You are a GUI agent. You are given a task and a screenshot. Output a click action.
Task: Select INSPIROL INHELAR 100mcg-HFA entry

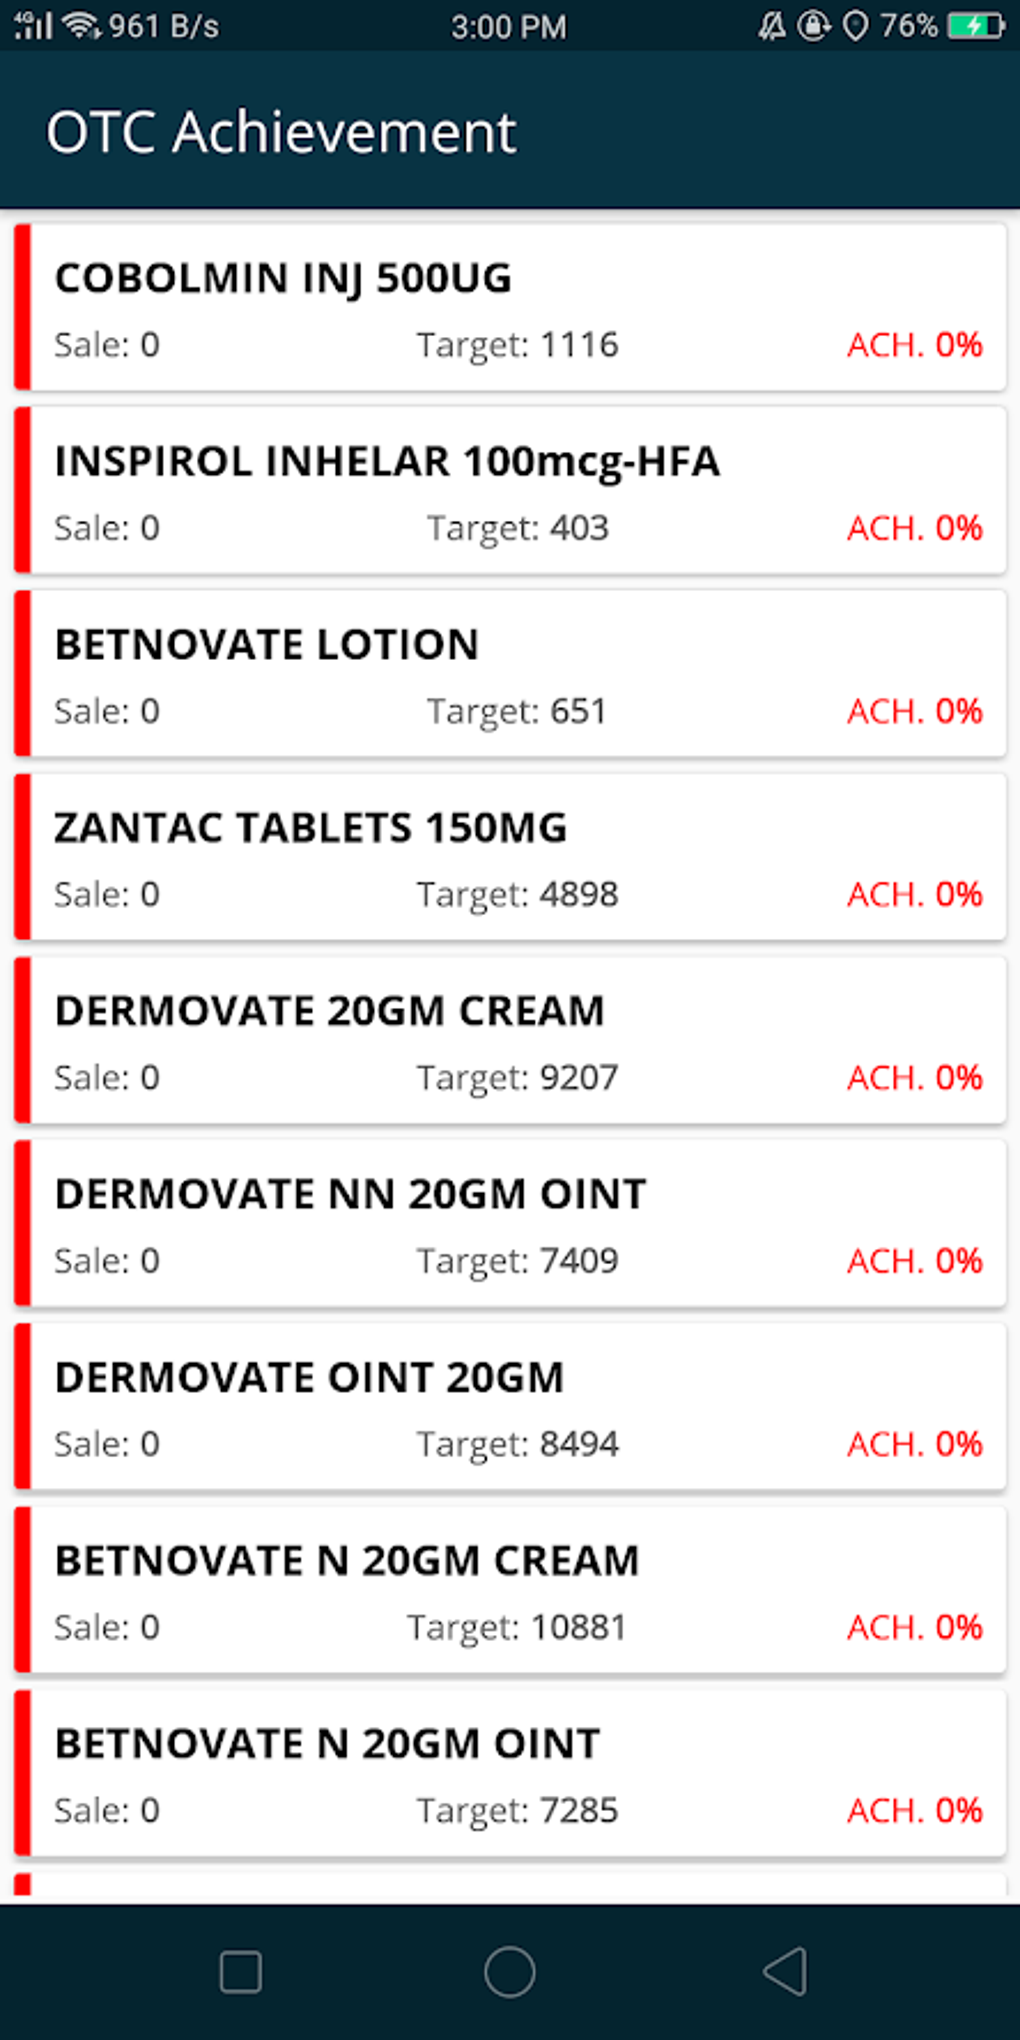510,490
